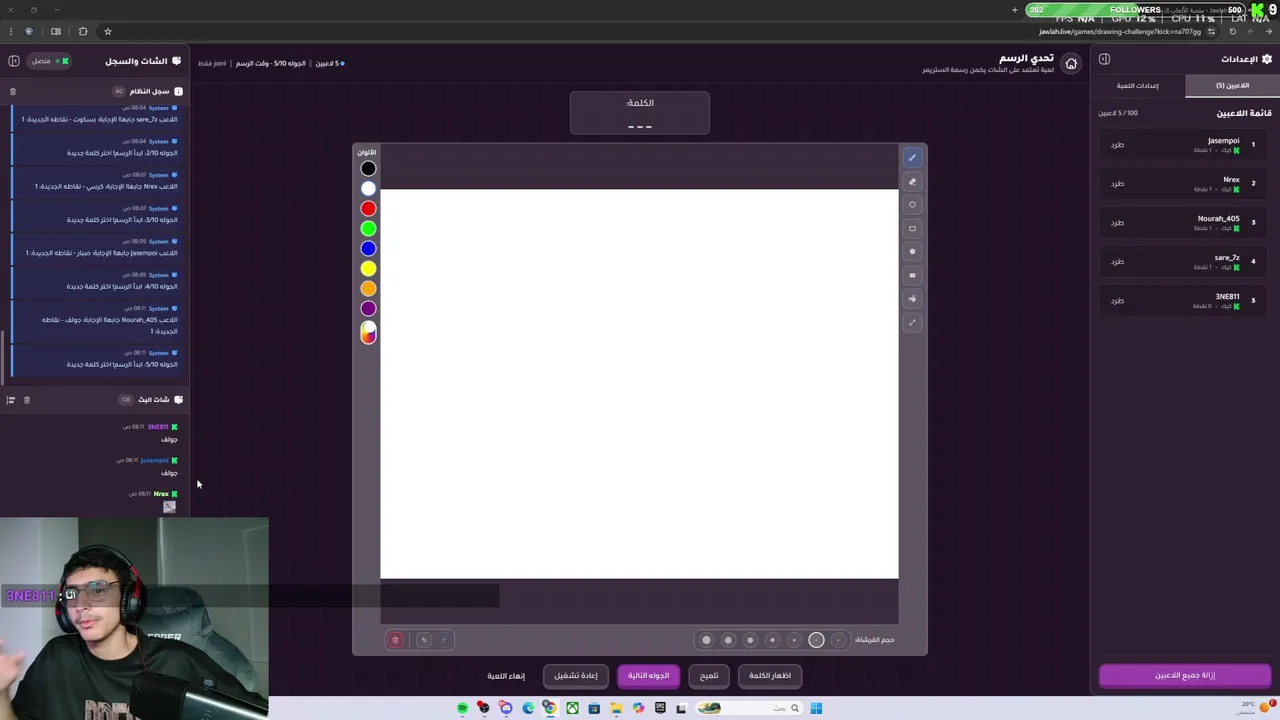Click the hint button (تلميح)
The width and height of the screenshot is (1280, 720).
pos(709,676)
